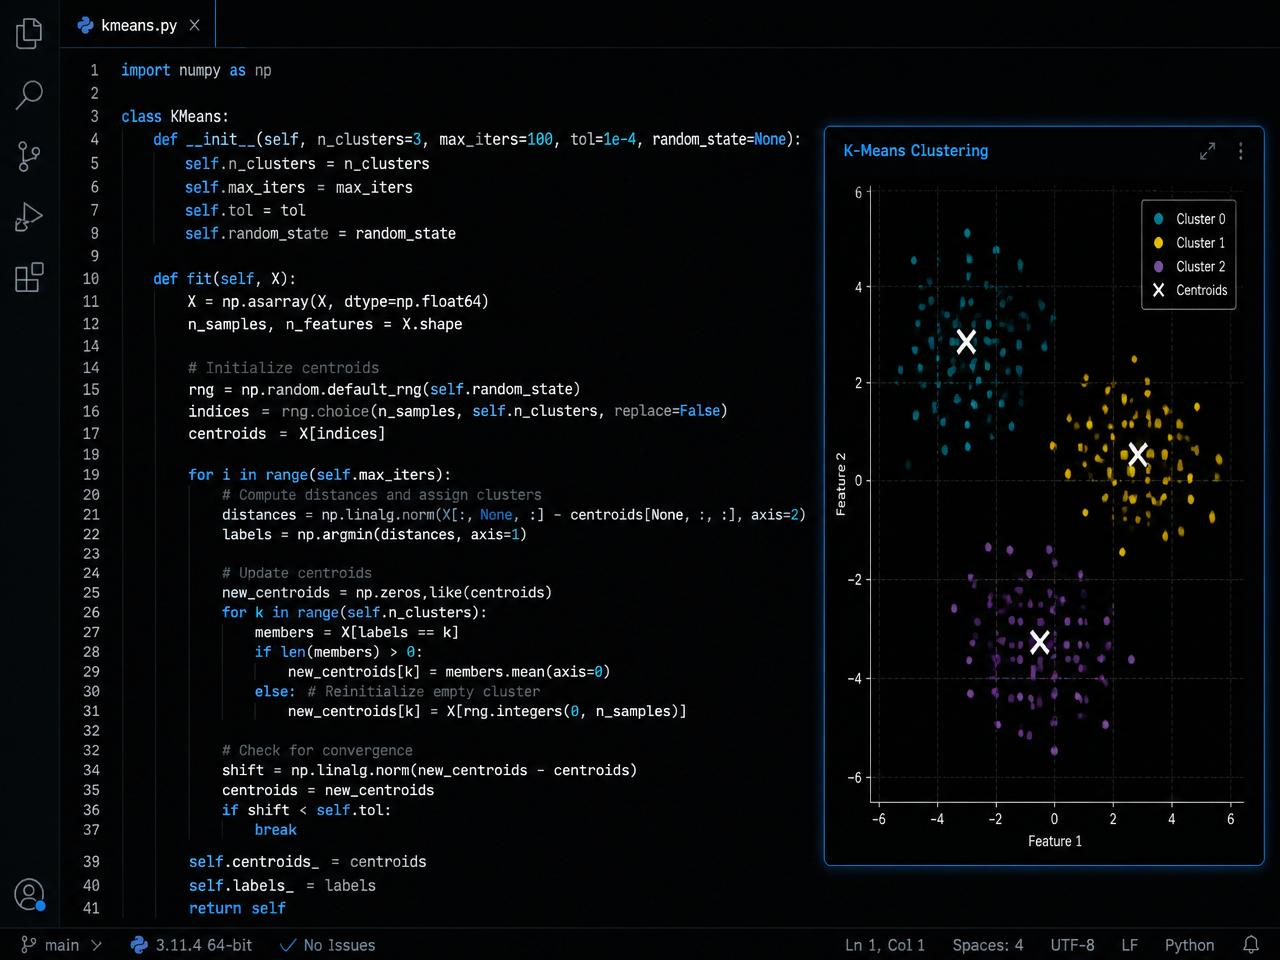The width and height of the screenshot is (1280, 960).
Task: Click 'return self' on line 41
Action: (x=237, y=908)
